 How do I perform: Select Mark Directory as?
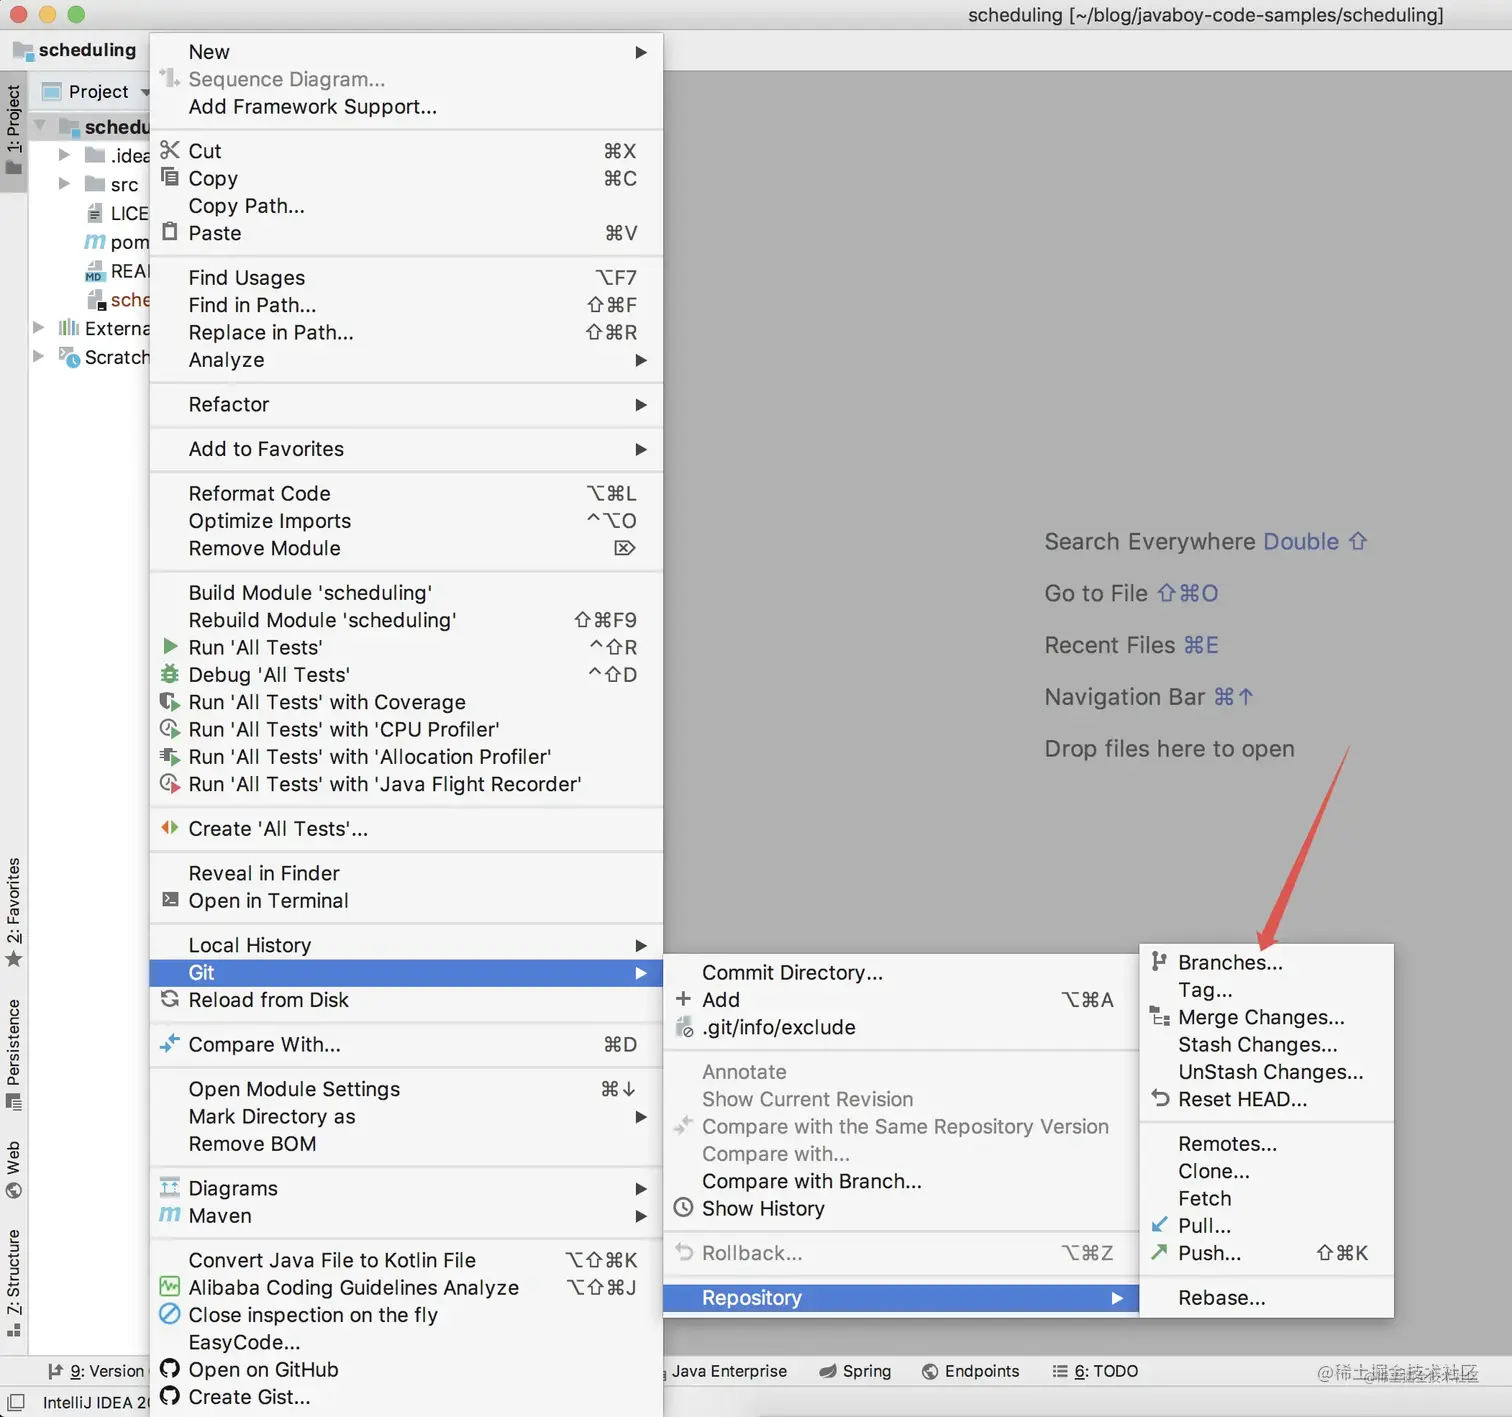(x=406, y=1116)
